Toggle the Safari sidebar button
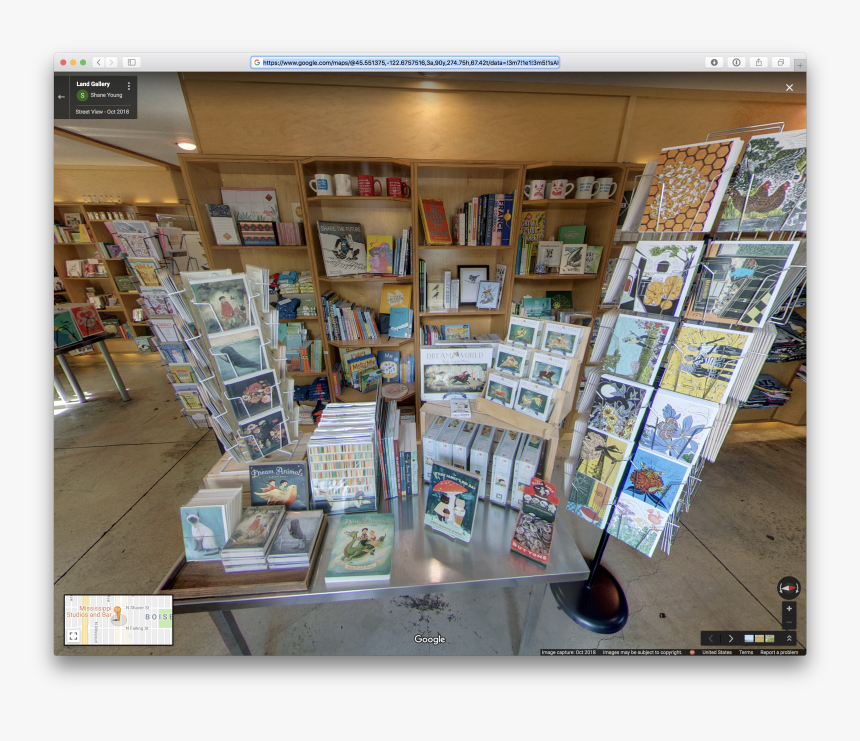The height and width of the screenshot is (741, 860). point(131,62)
